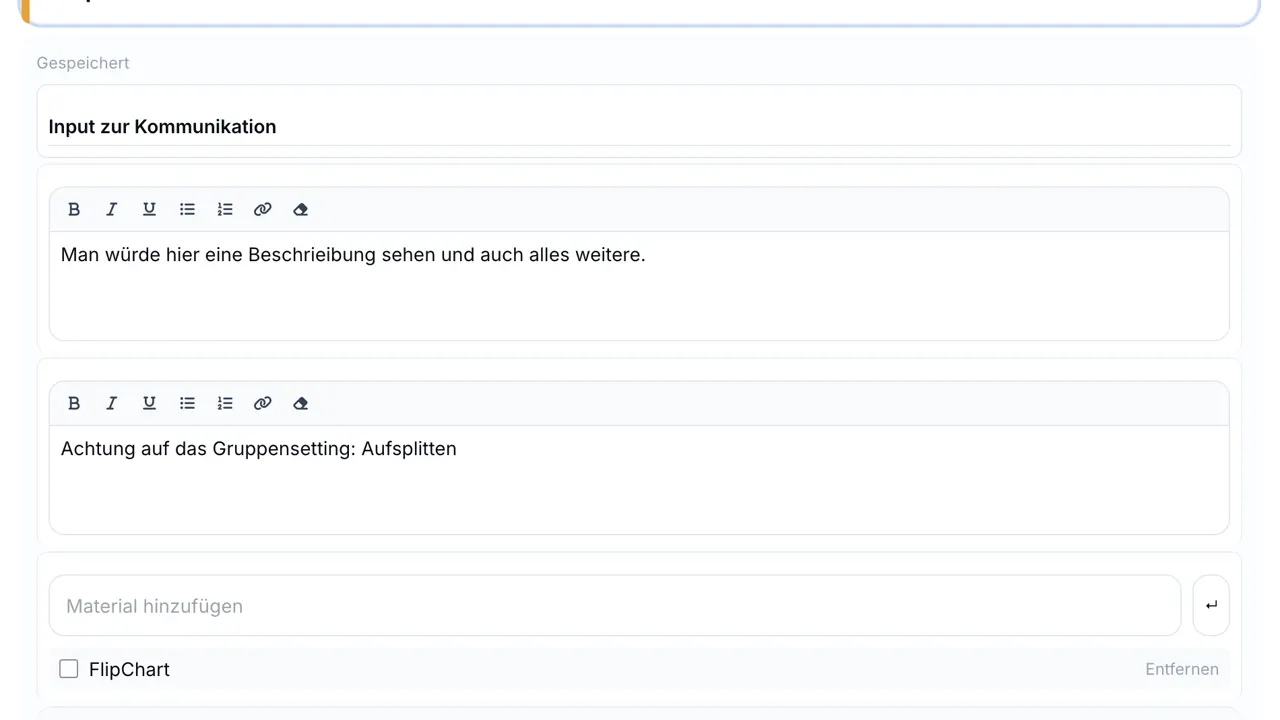Add a link in the description editor
The image size is (1280, 720).
point(263,209)
